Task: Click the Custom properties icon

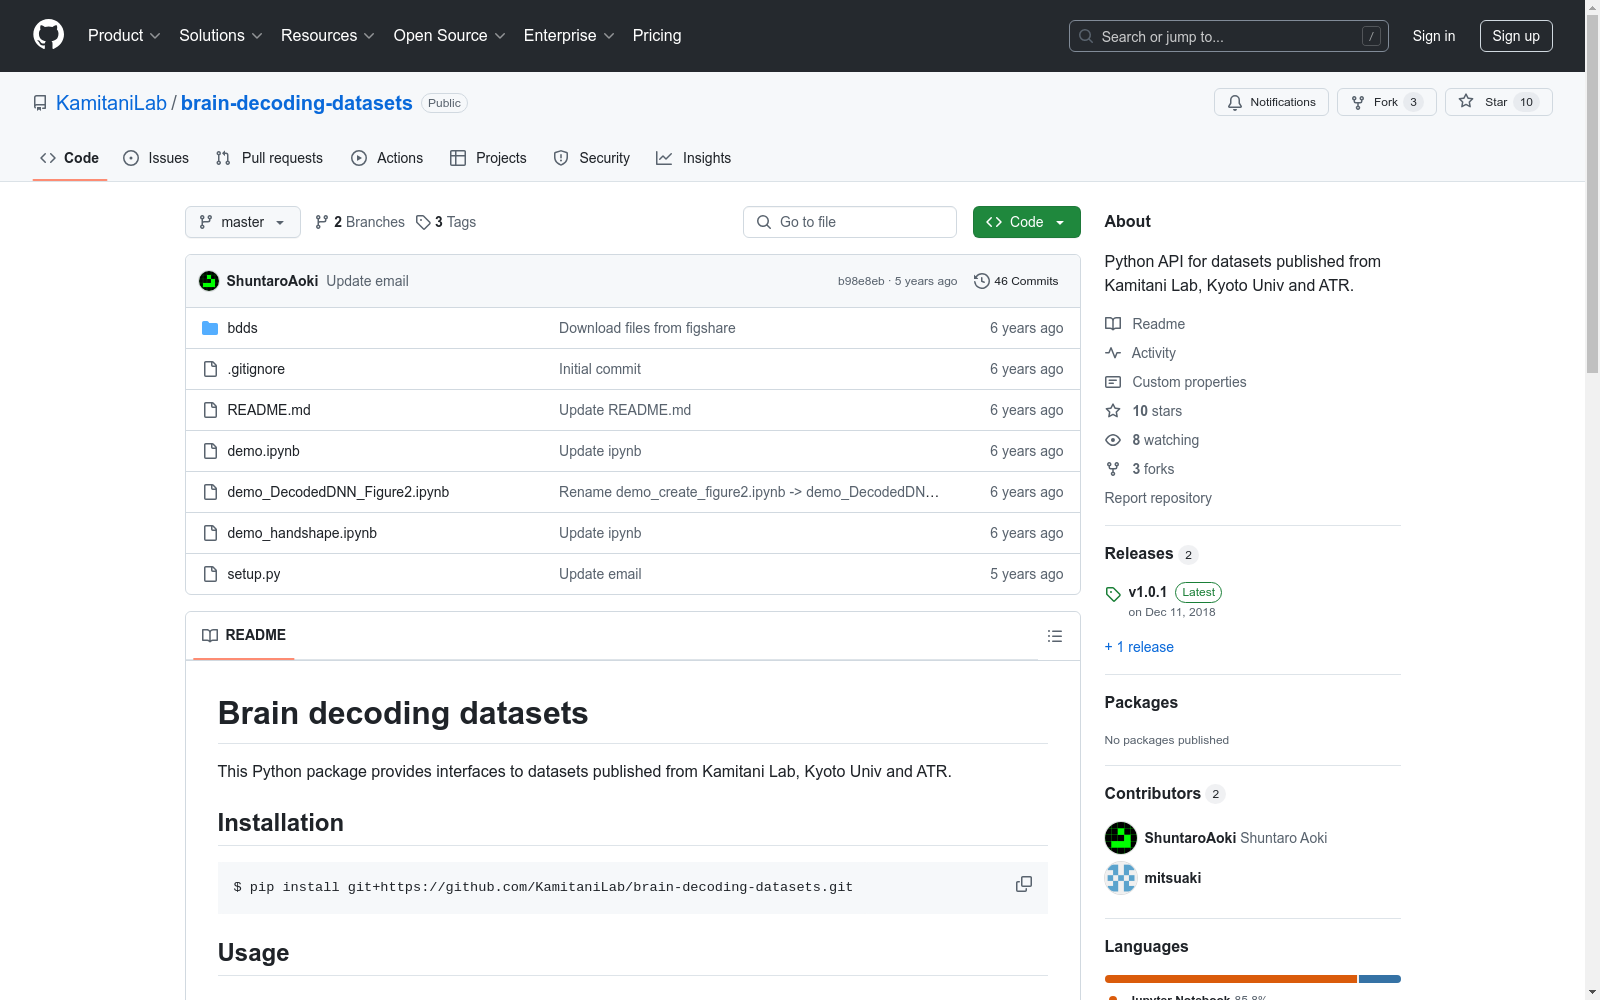Action: [x=1113, y=382]
